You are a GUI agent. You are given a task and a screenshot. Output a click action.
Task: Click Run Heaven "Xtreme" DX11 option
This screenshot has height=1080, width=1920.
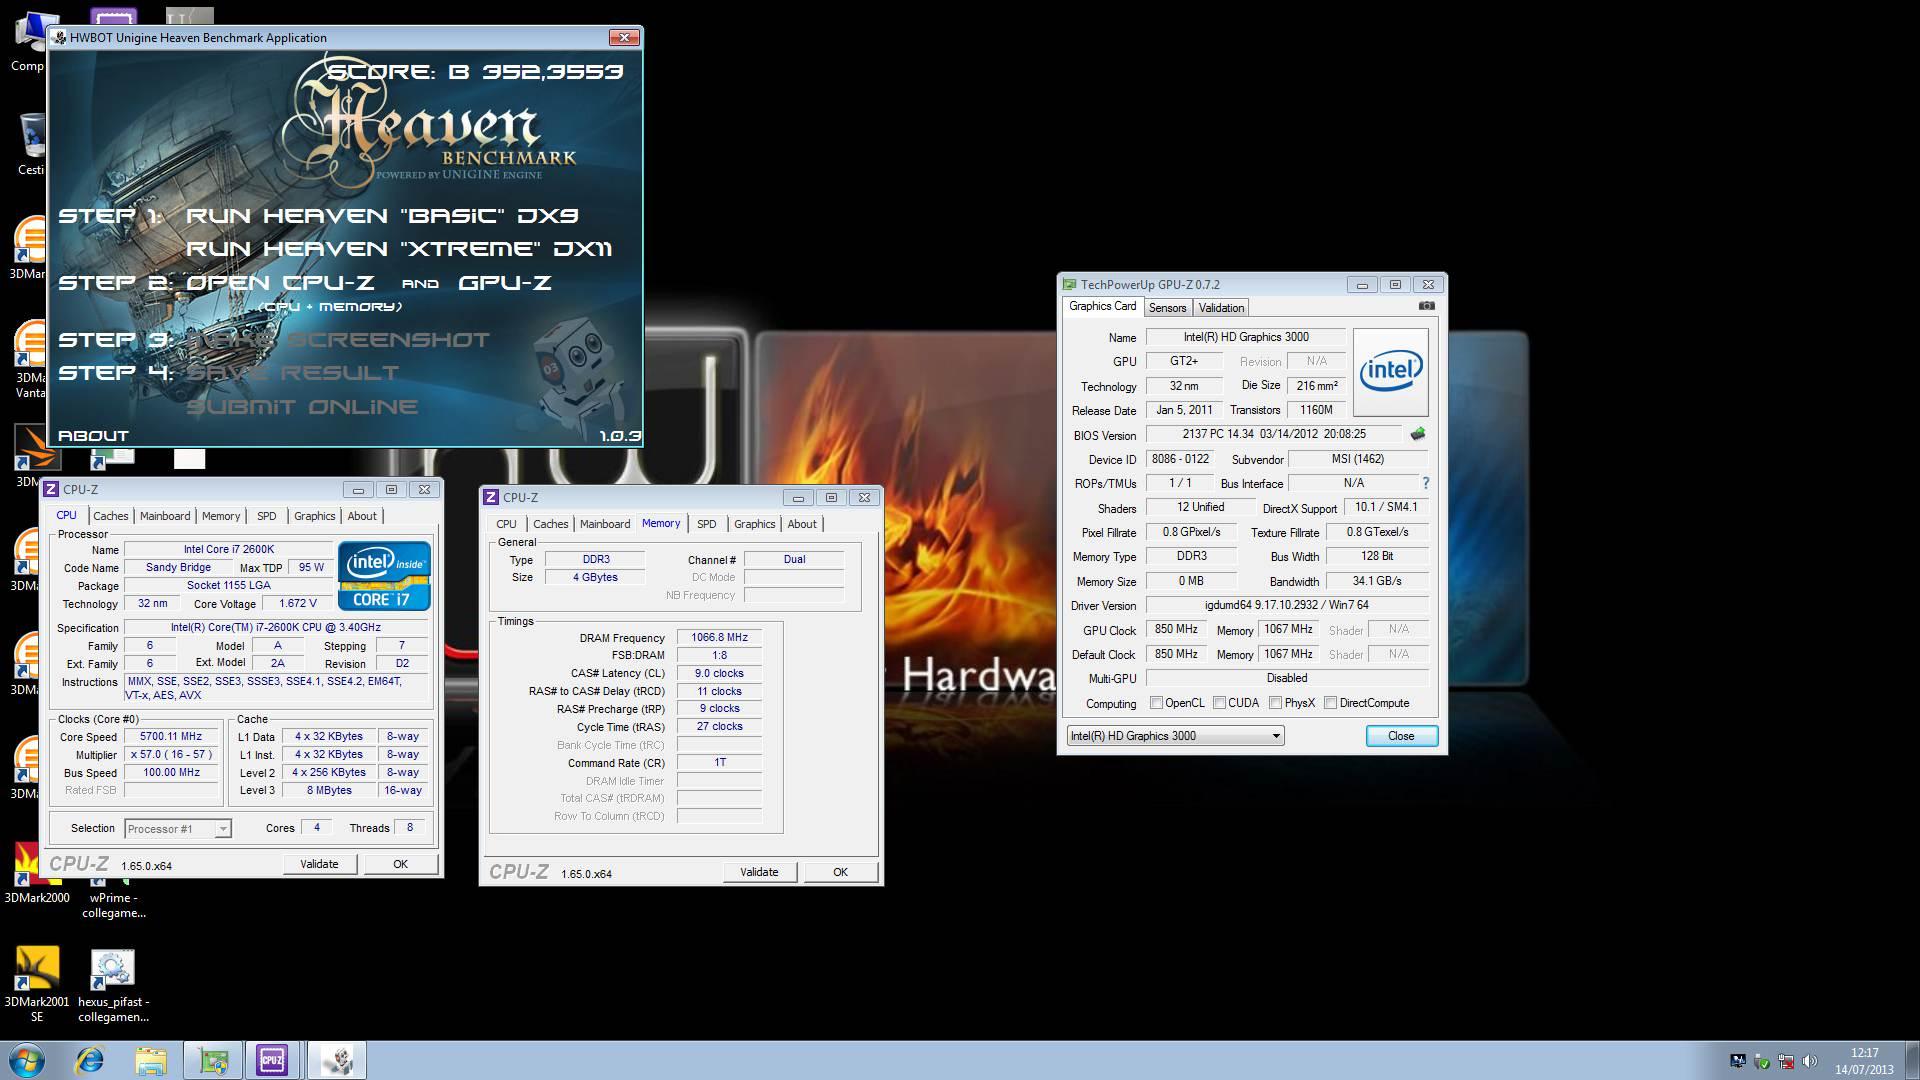(x=399, y=248)
